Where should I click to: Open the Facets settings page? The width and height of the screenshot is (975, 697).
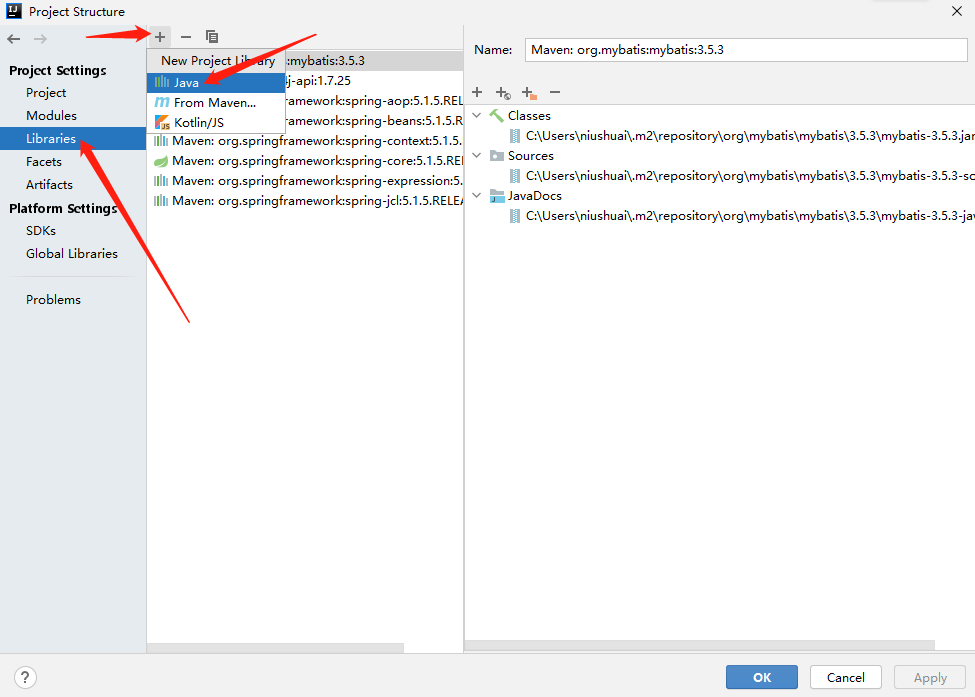(44, 162)
